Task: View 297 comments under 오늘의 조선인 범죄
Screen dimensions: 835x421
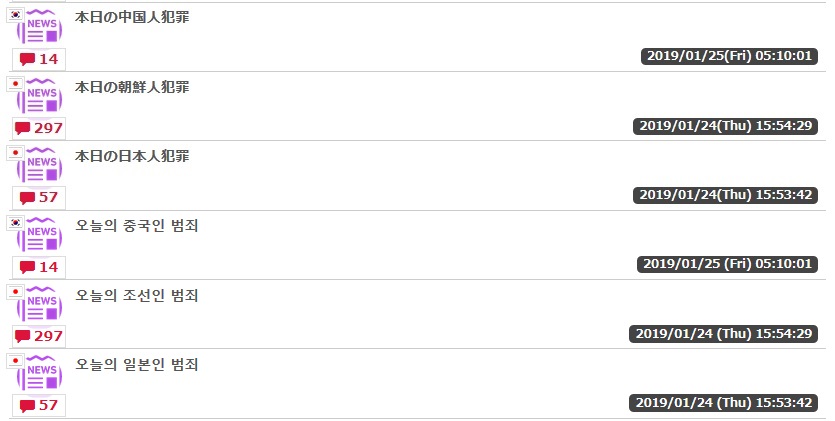Action: (39, 336)
